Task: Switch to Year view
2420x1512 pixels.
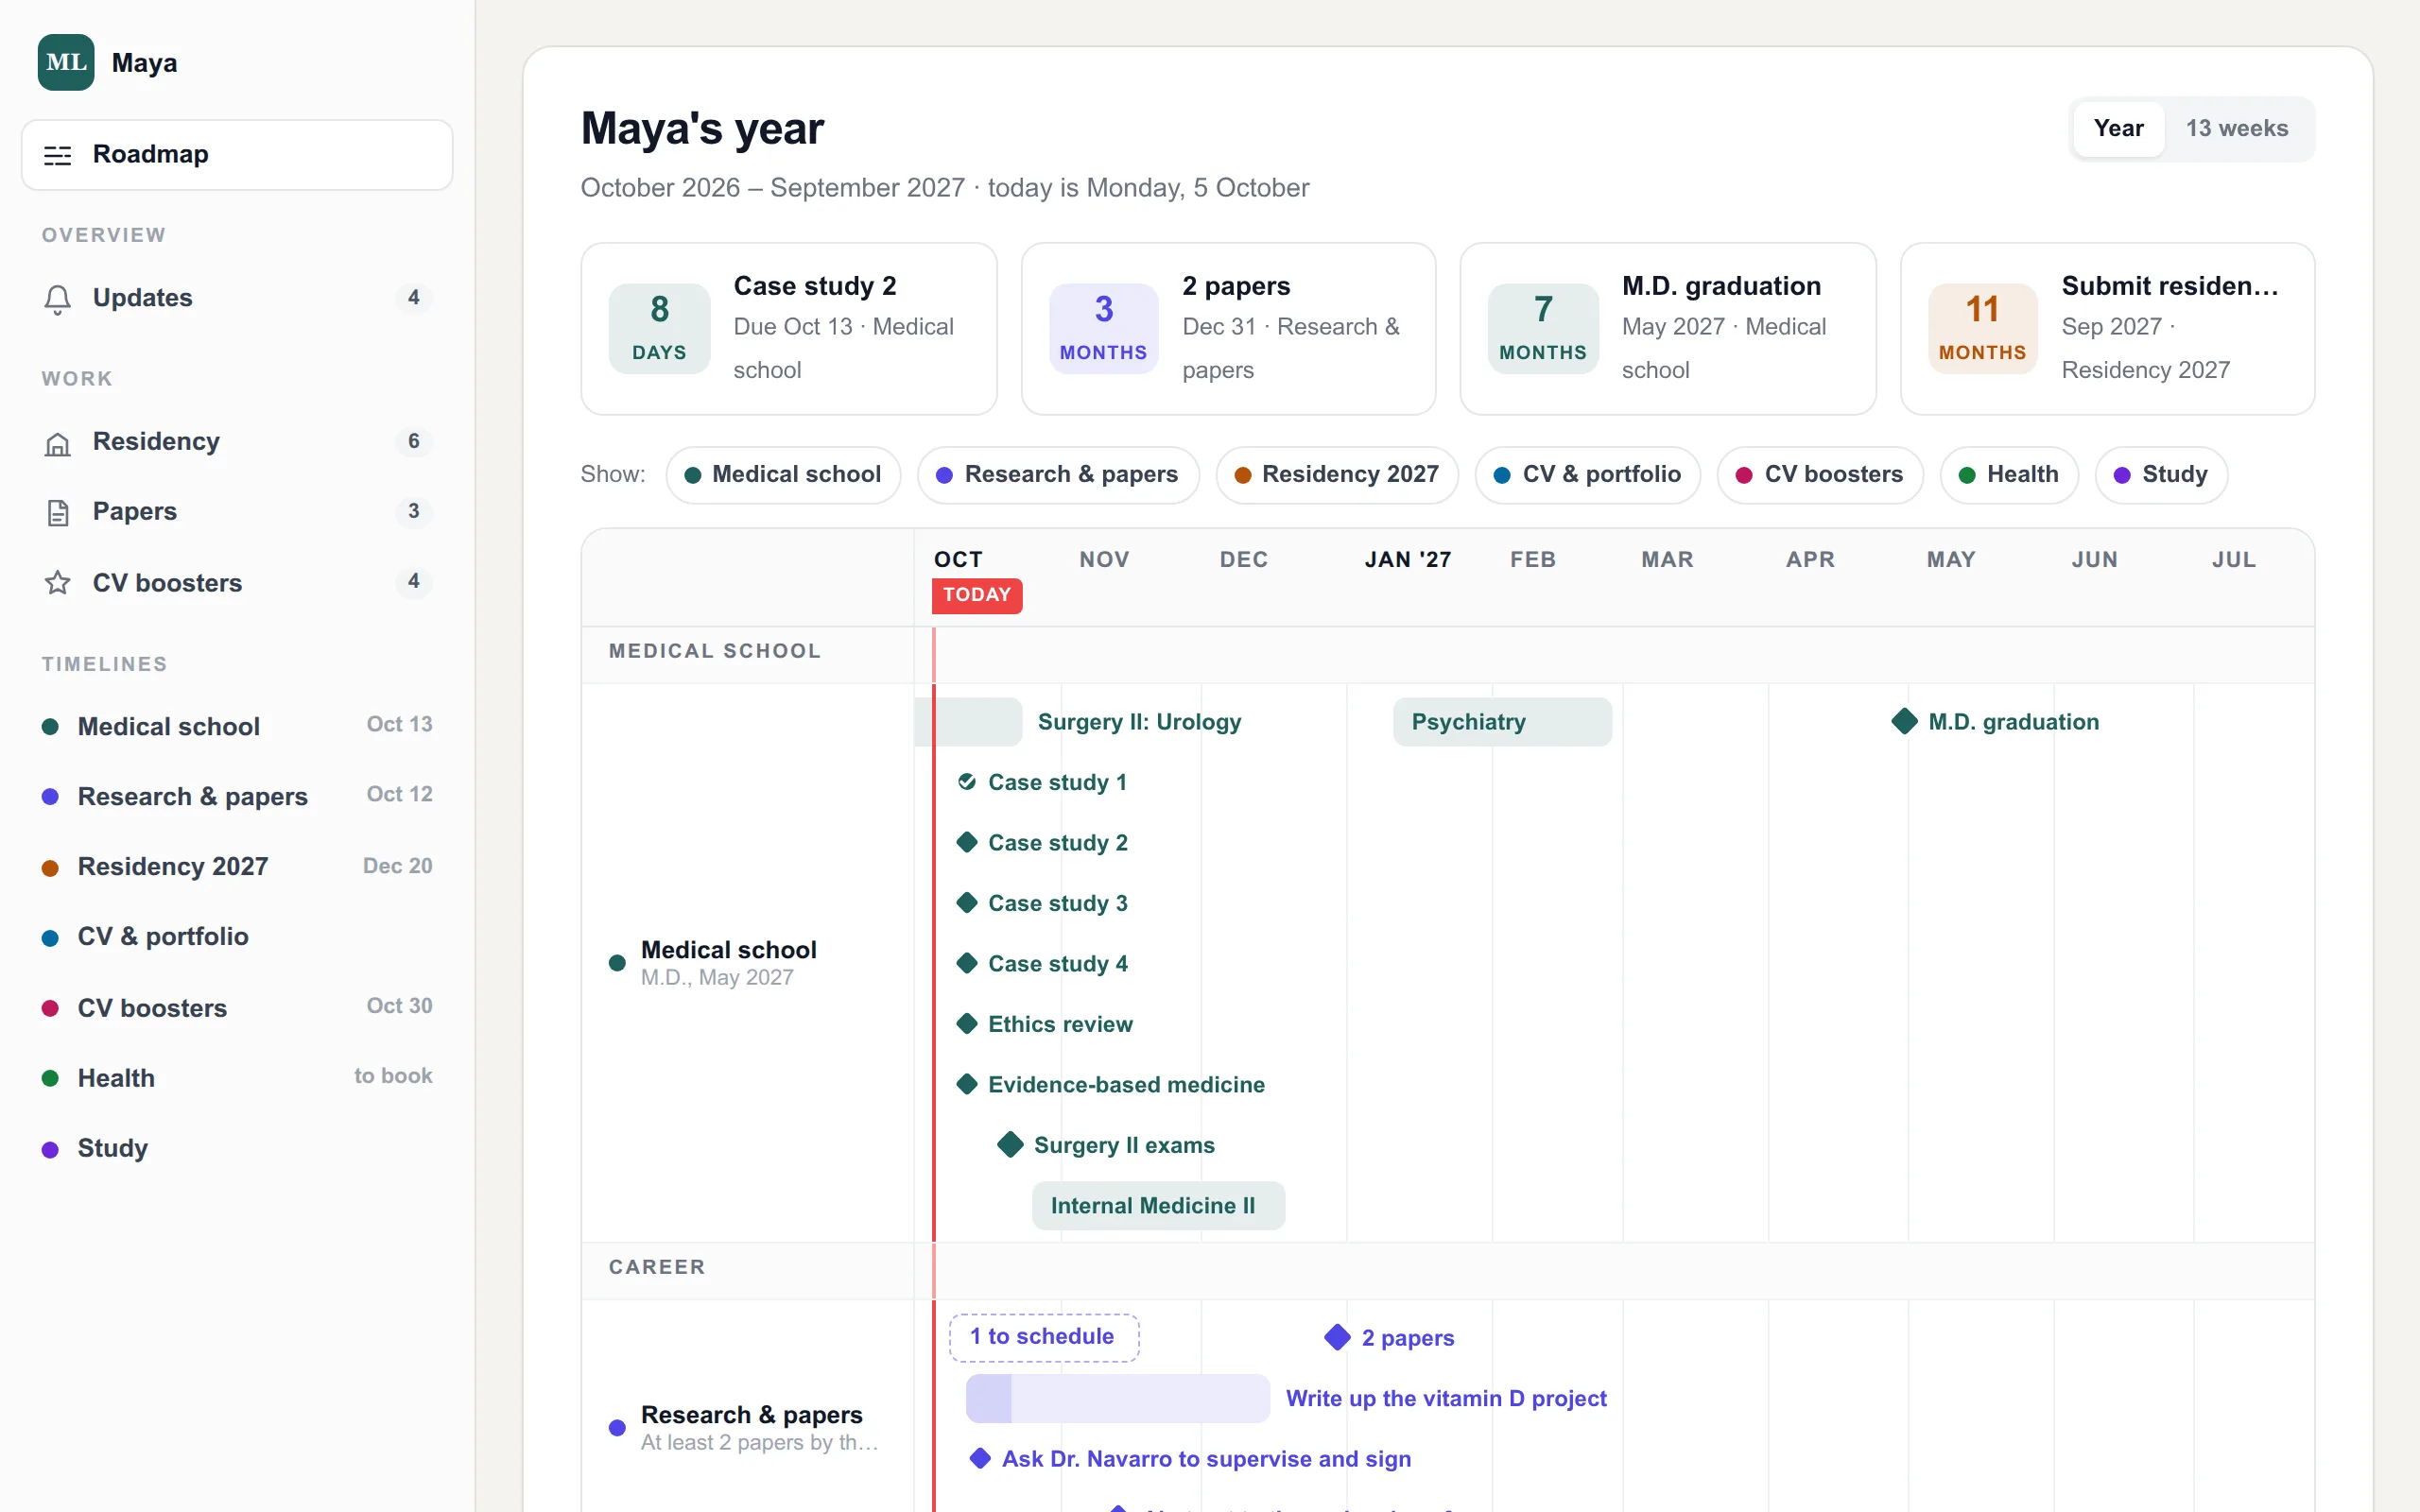Action: coord(2118,129)
